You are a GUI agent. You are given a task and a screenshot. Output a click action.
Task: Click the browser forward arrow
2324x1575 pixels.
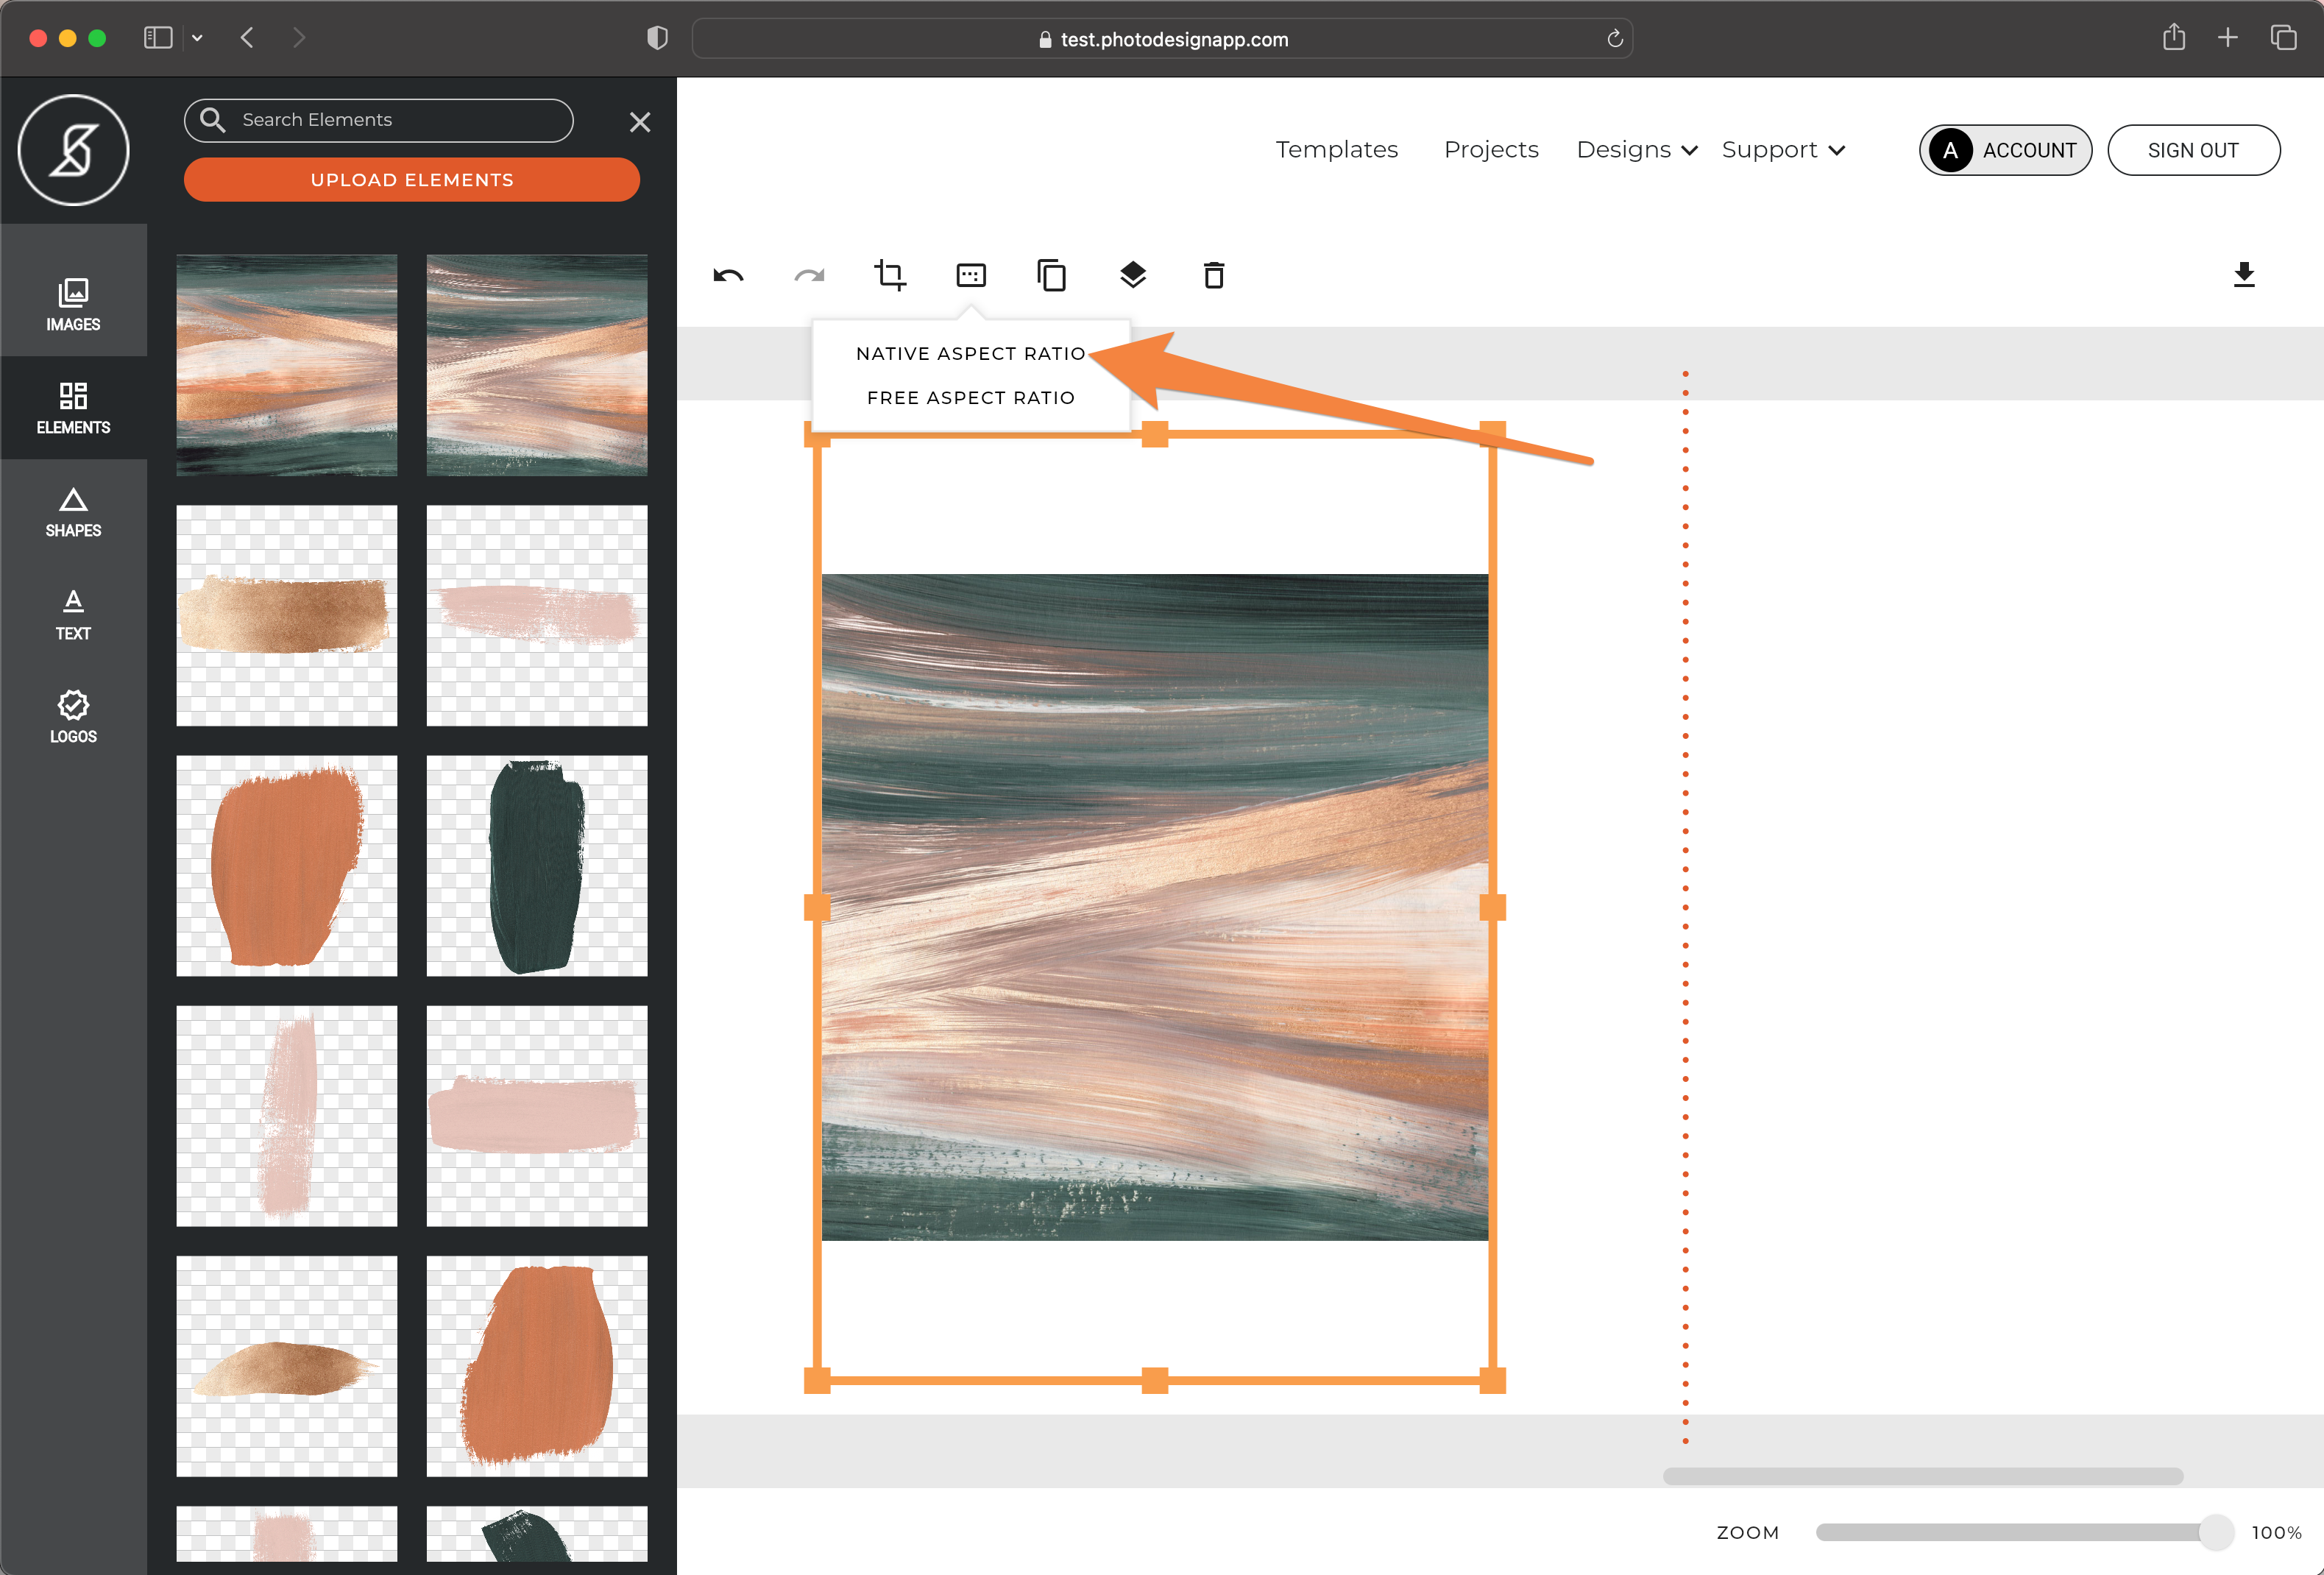pos(298,38)
